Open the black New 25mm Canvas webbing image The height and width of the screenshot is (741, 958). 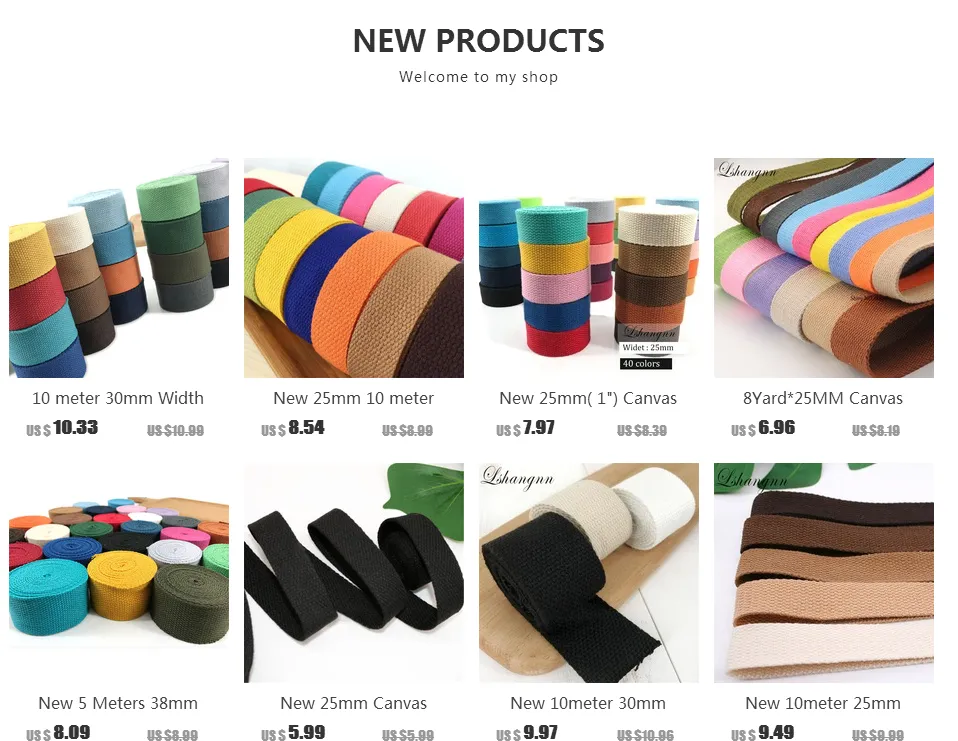(354, 572)
